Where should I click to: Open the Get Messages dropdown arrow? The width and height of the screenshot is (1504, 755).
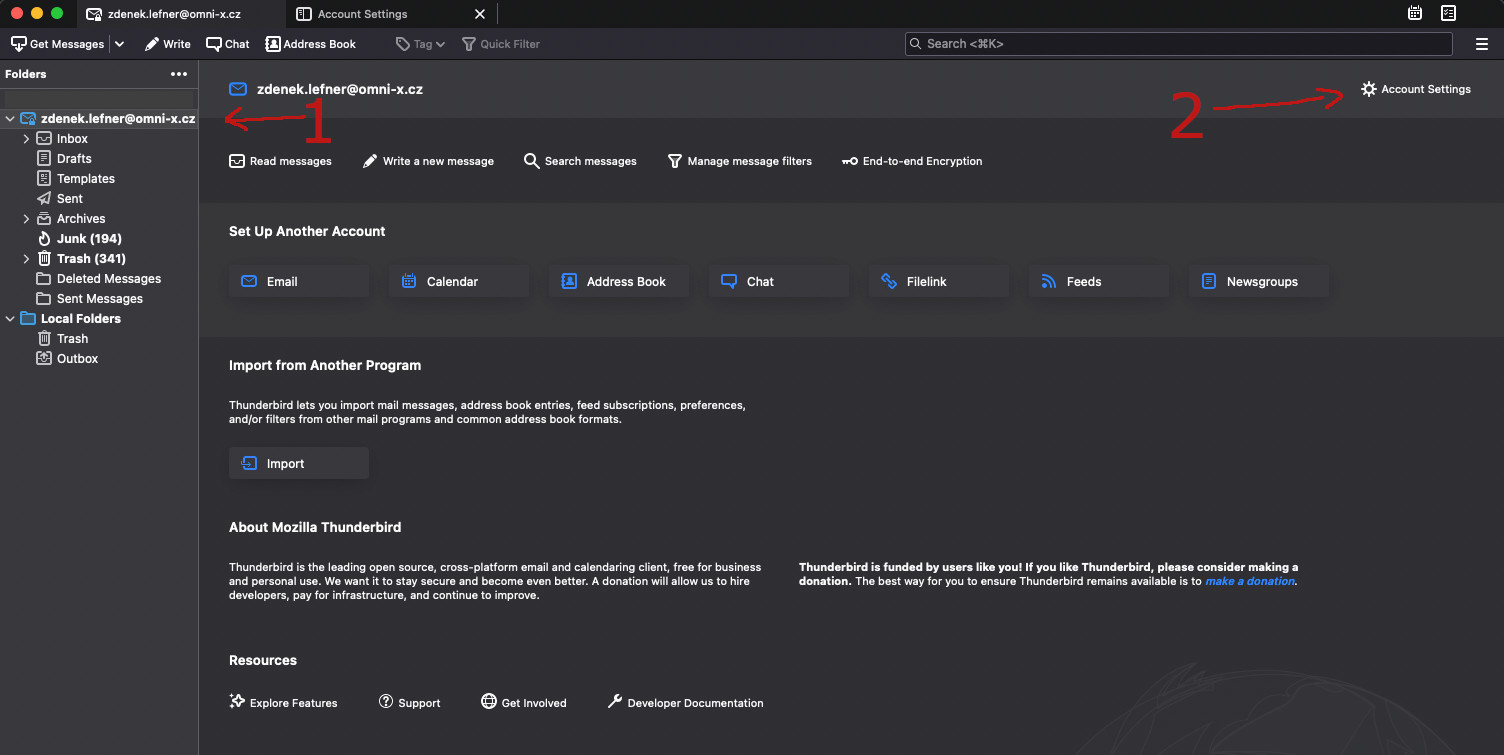120,44
